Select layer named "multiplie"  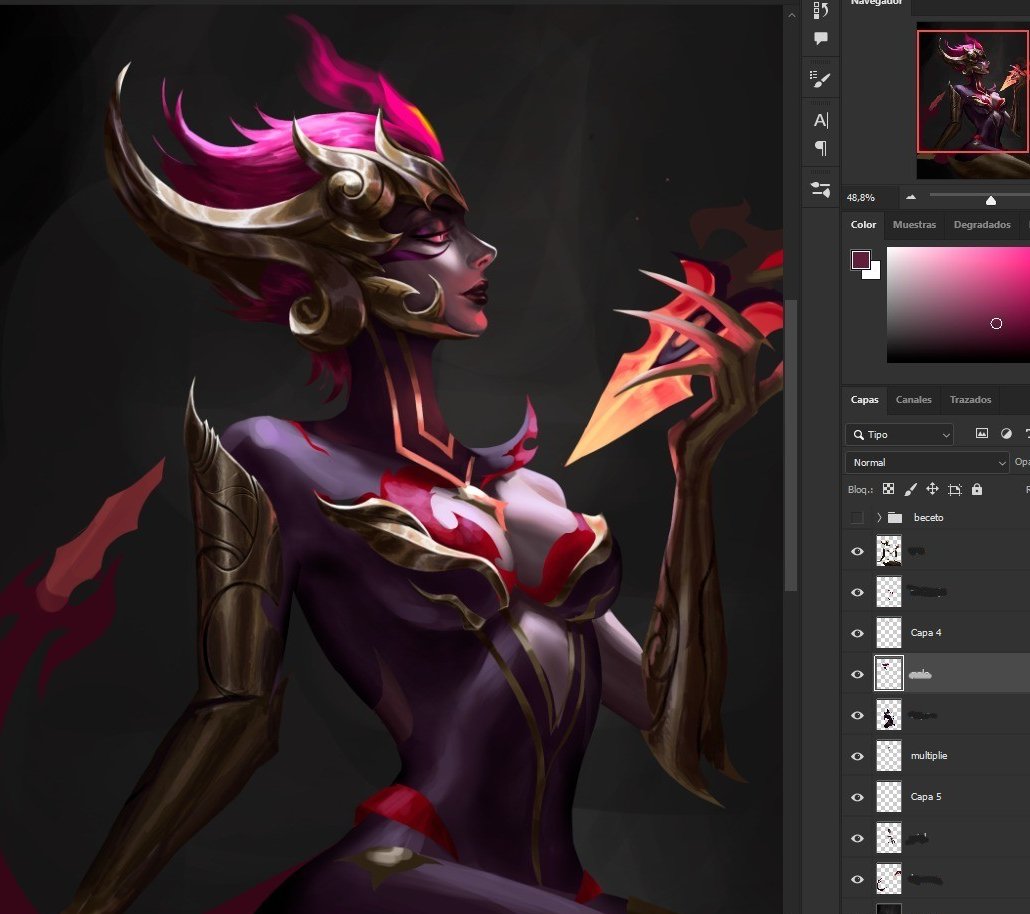tap(929, 756)
